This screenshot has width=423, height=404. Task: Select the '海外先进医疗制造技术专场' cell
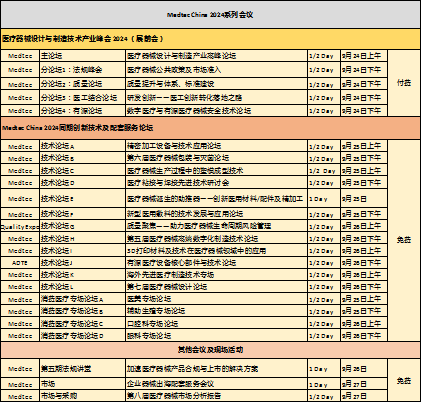[x=216, y=275]
